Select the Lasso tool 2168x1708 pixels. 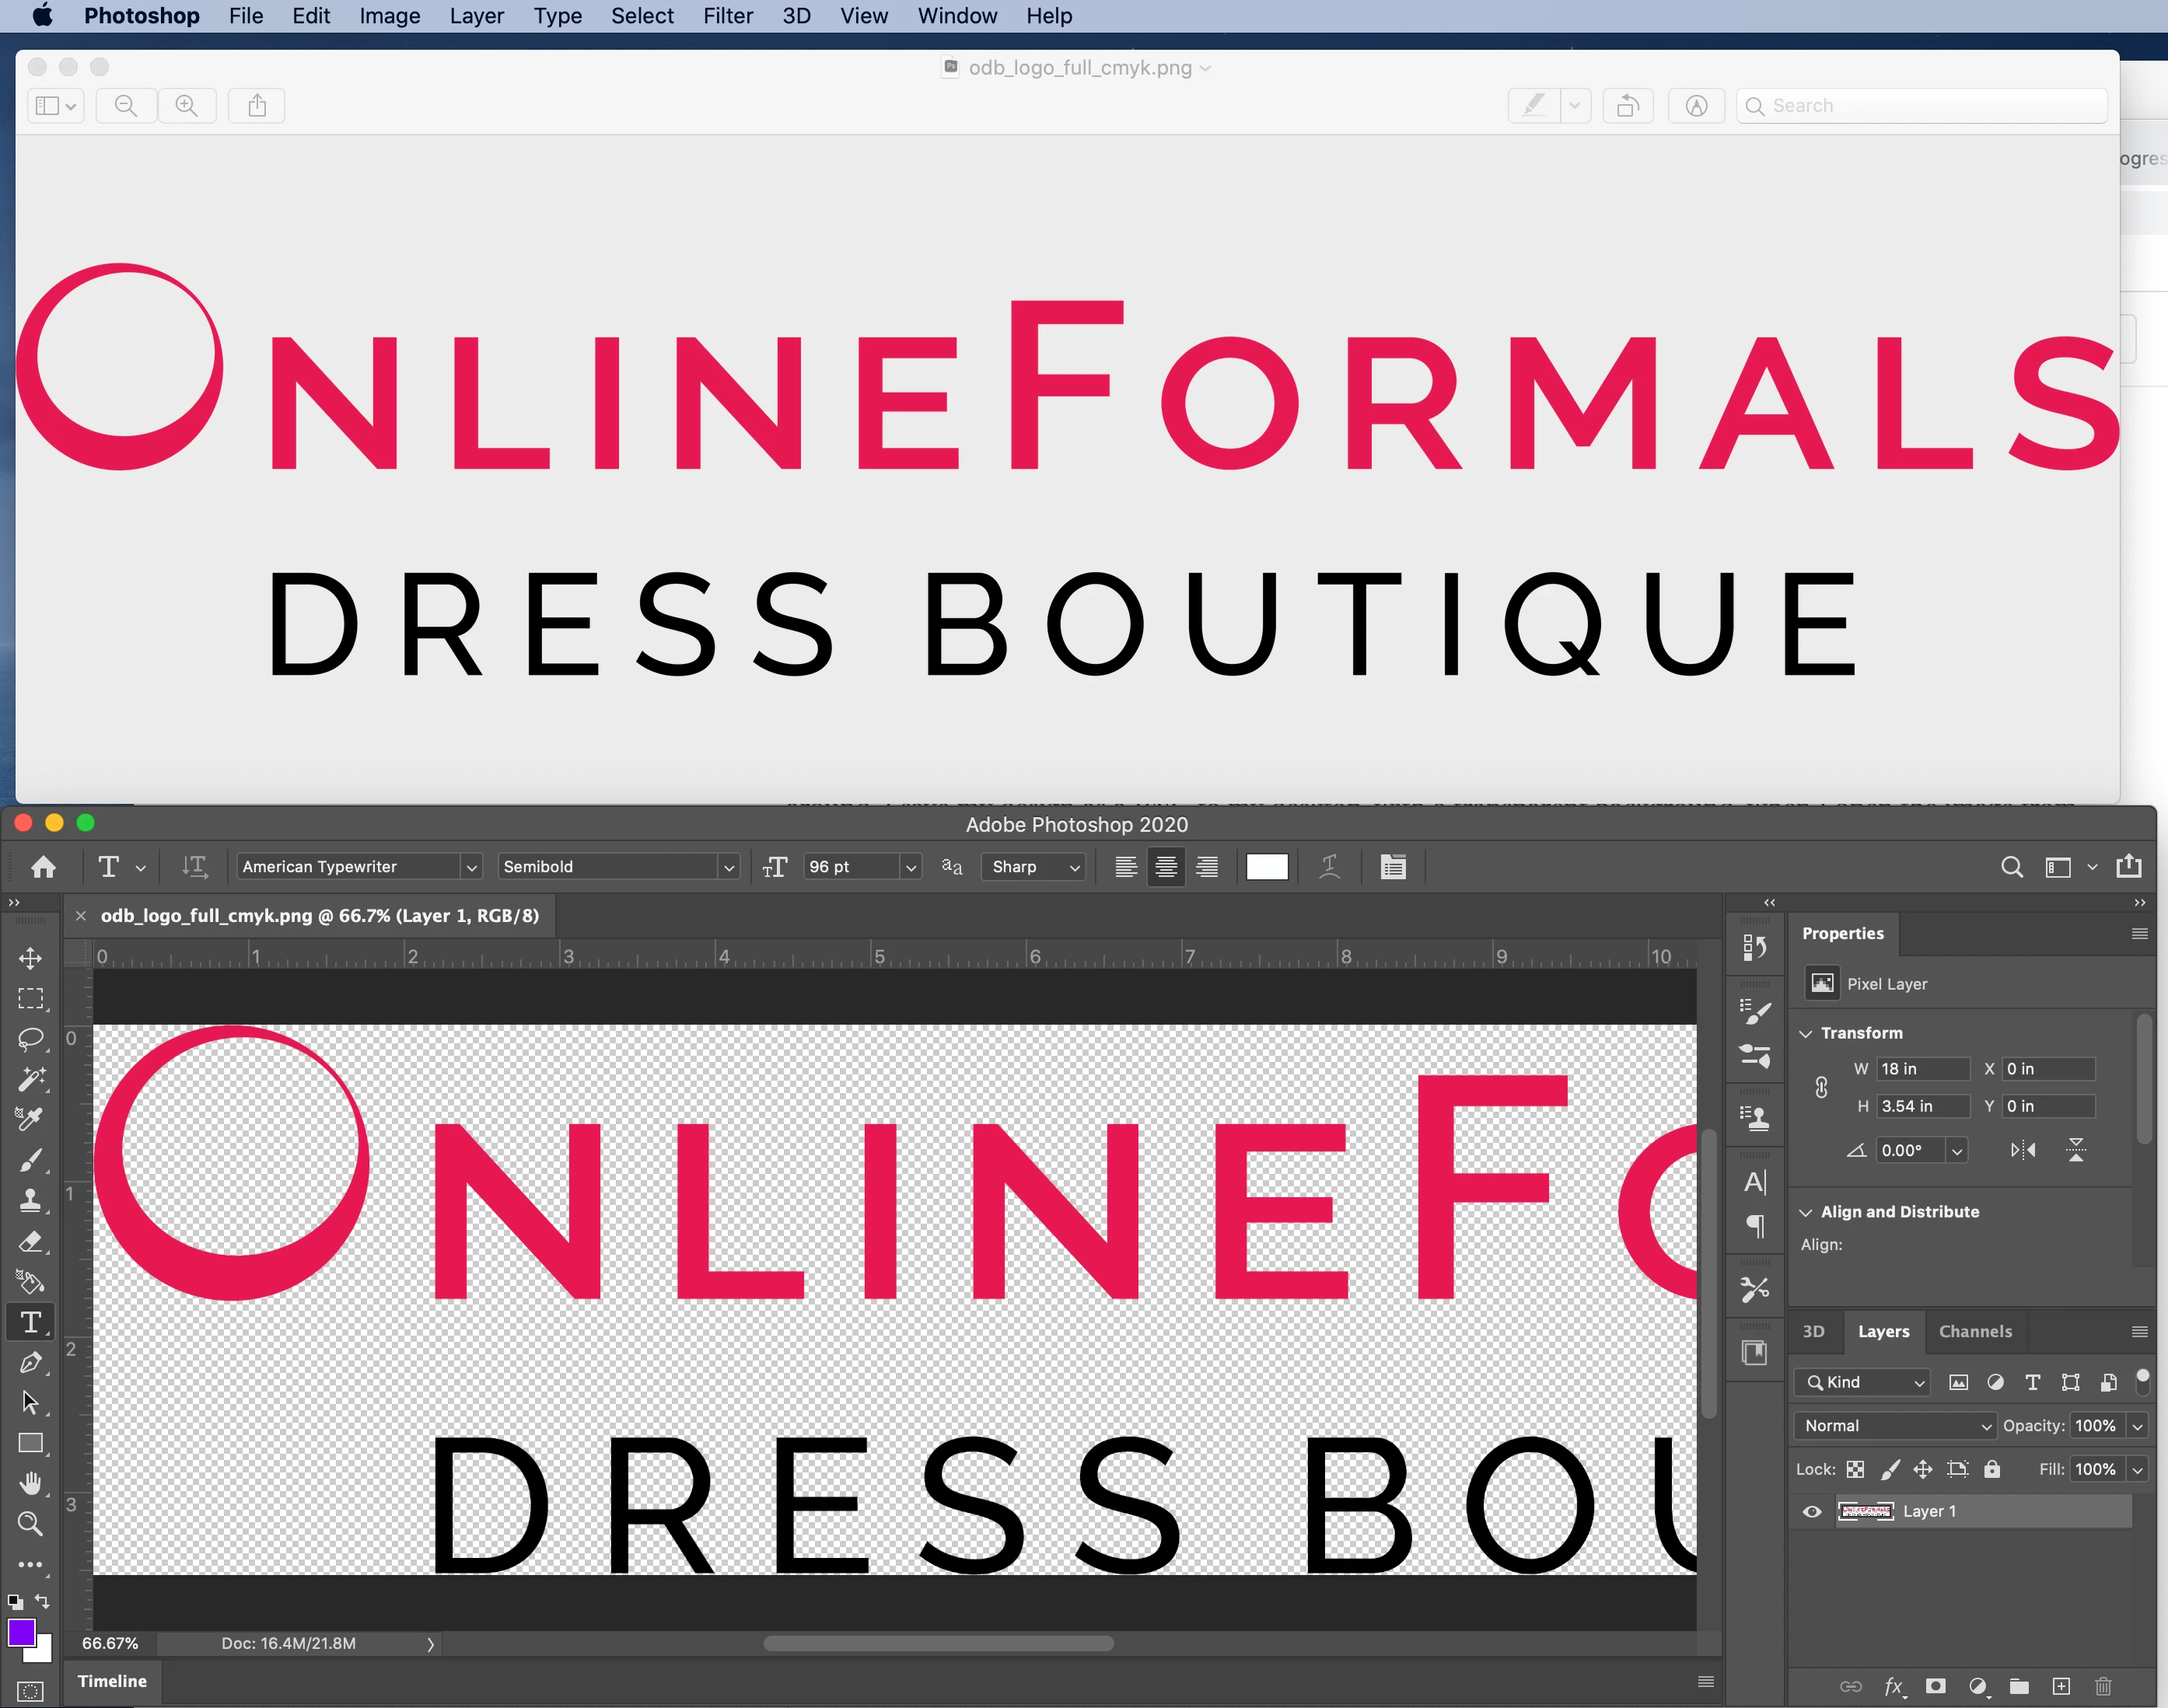[x=30, y=1039]
